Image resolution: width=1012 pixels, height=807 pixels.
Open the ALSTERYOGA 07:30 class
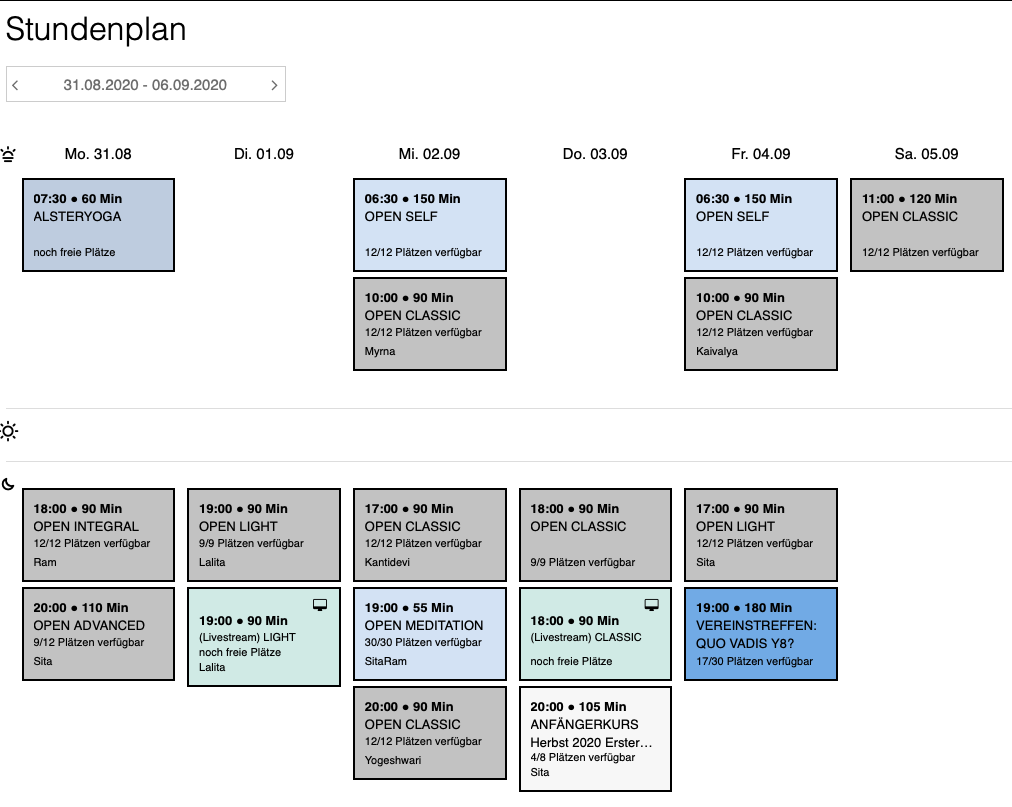99,225
